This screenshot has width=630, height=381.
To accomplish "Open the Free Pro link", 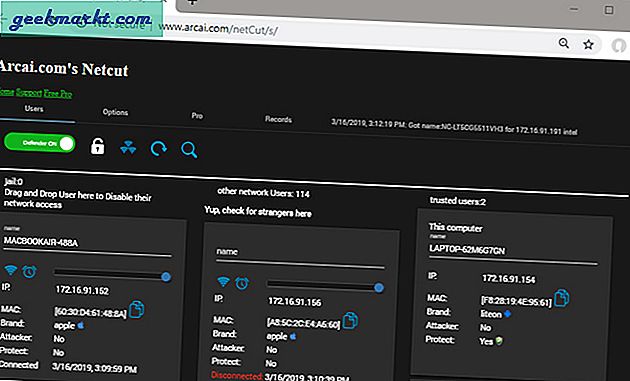I will (x=58, y=94).
